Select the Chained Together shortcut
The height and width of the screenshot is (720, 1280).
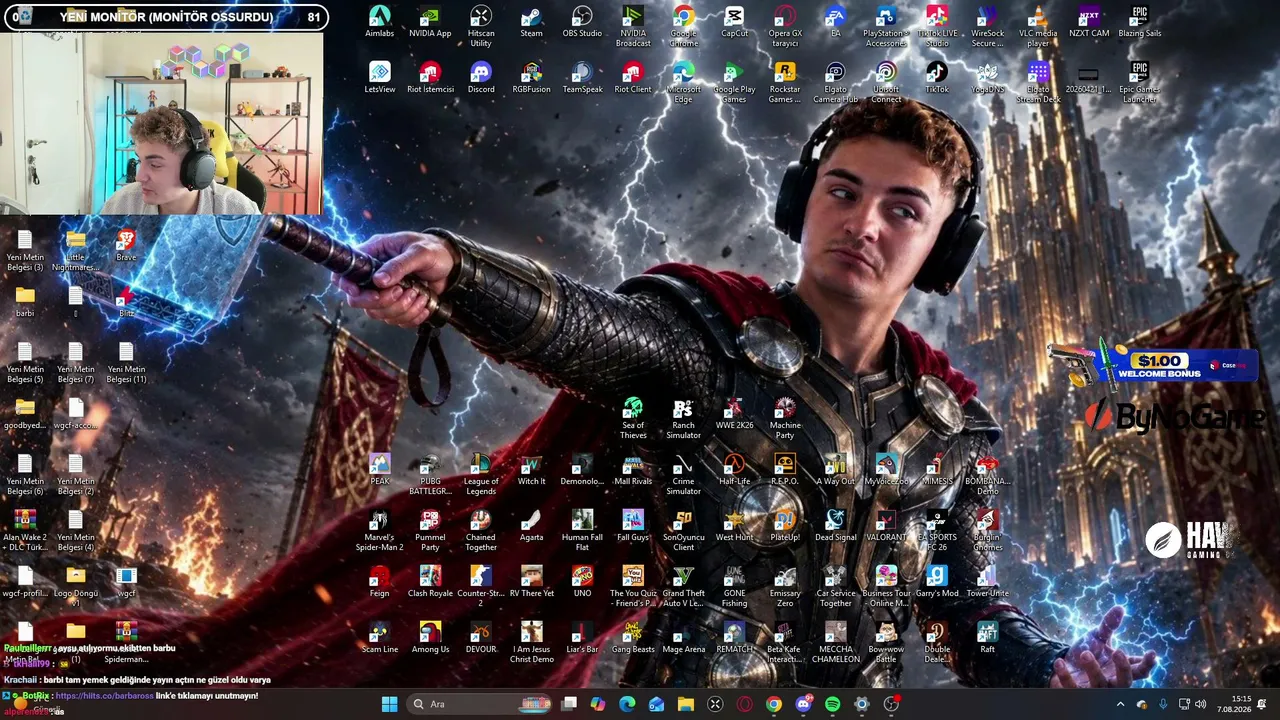[481, 531]
